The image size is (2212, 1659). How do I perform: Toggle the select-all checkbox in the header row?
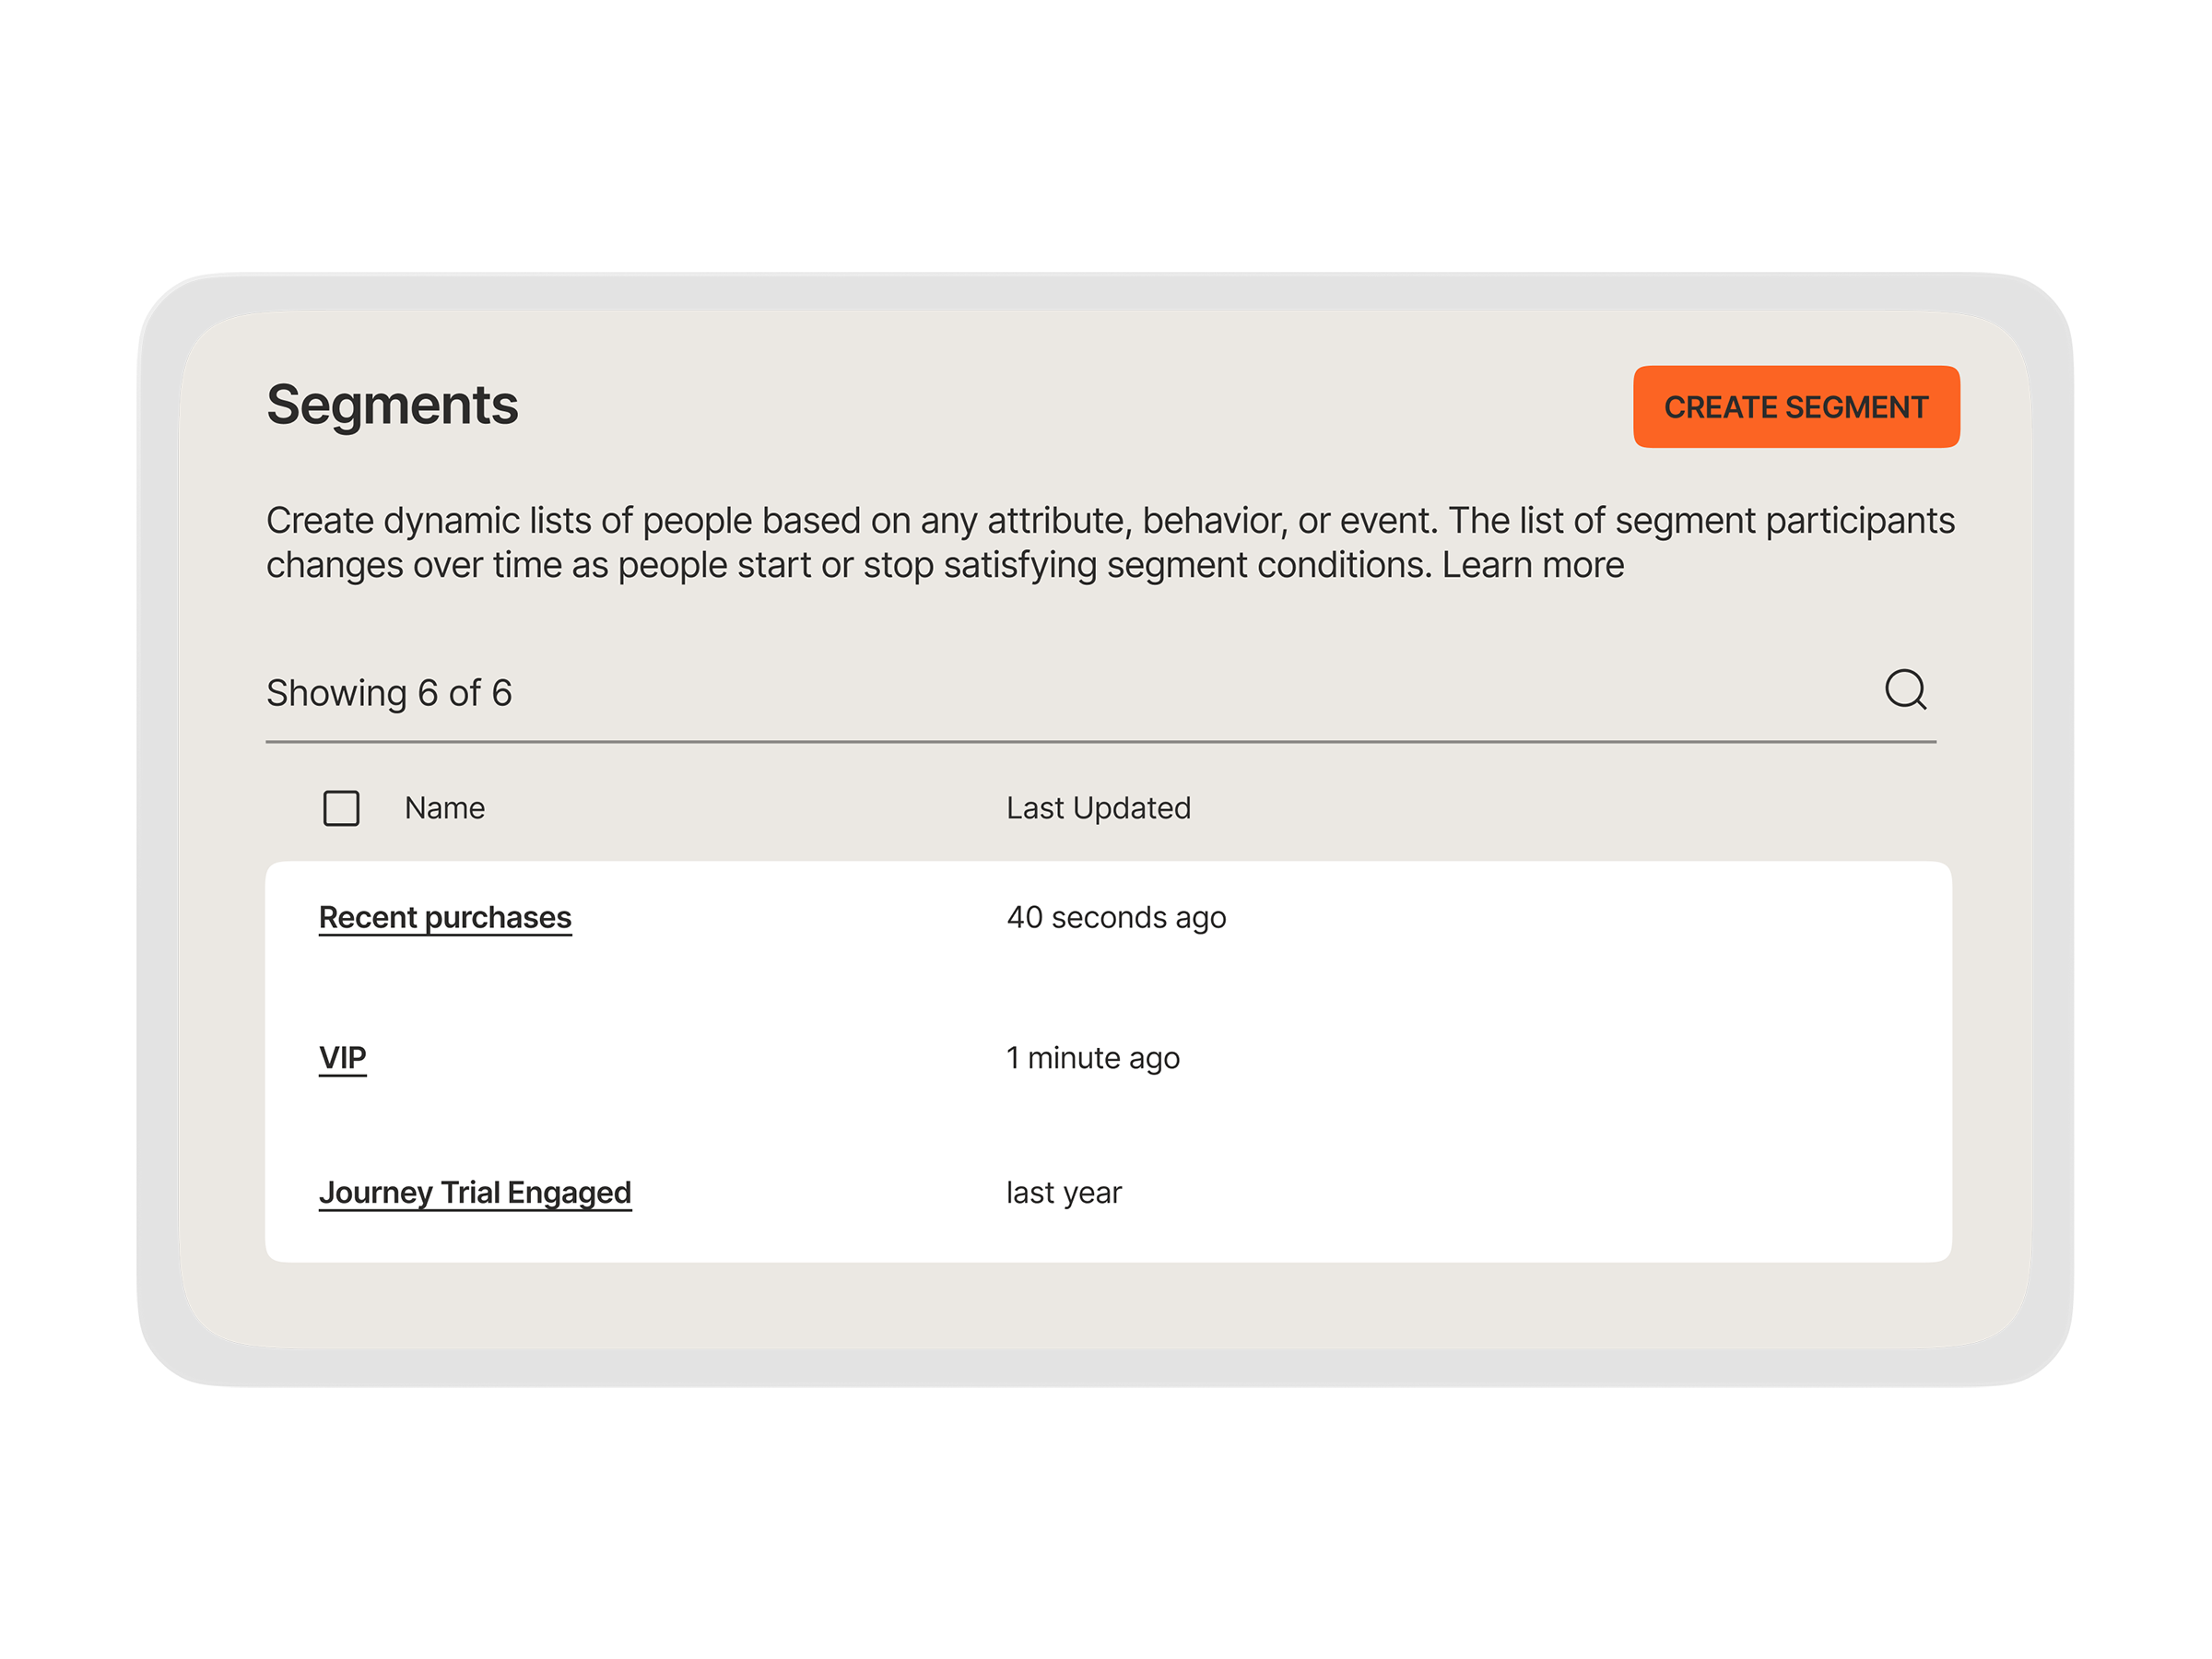click(341, 808)
